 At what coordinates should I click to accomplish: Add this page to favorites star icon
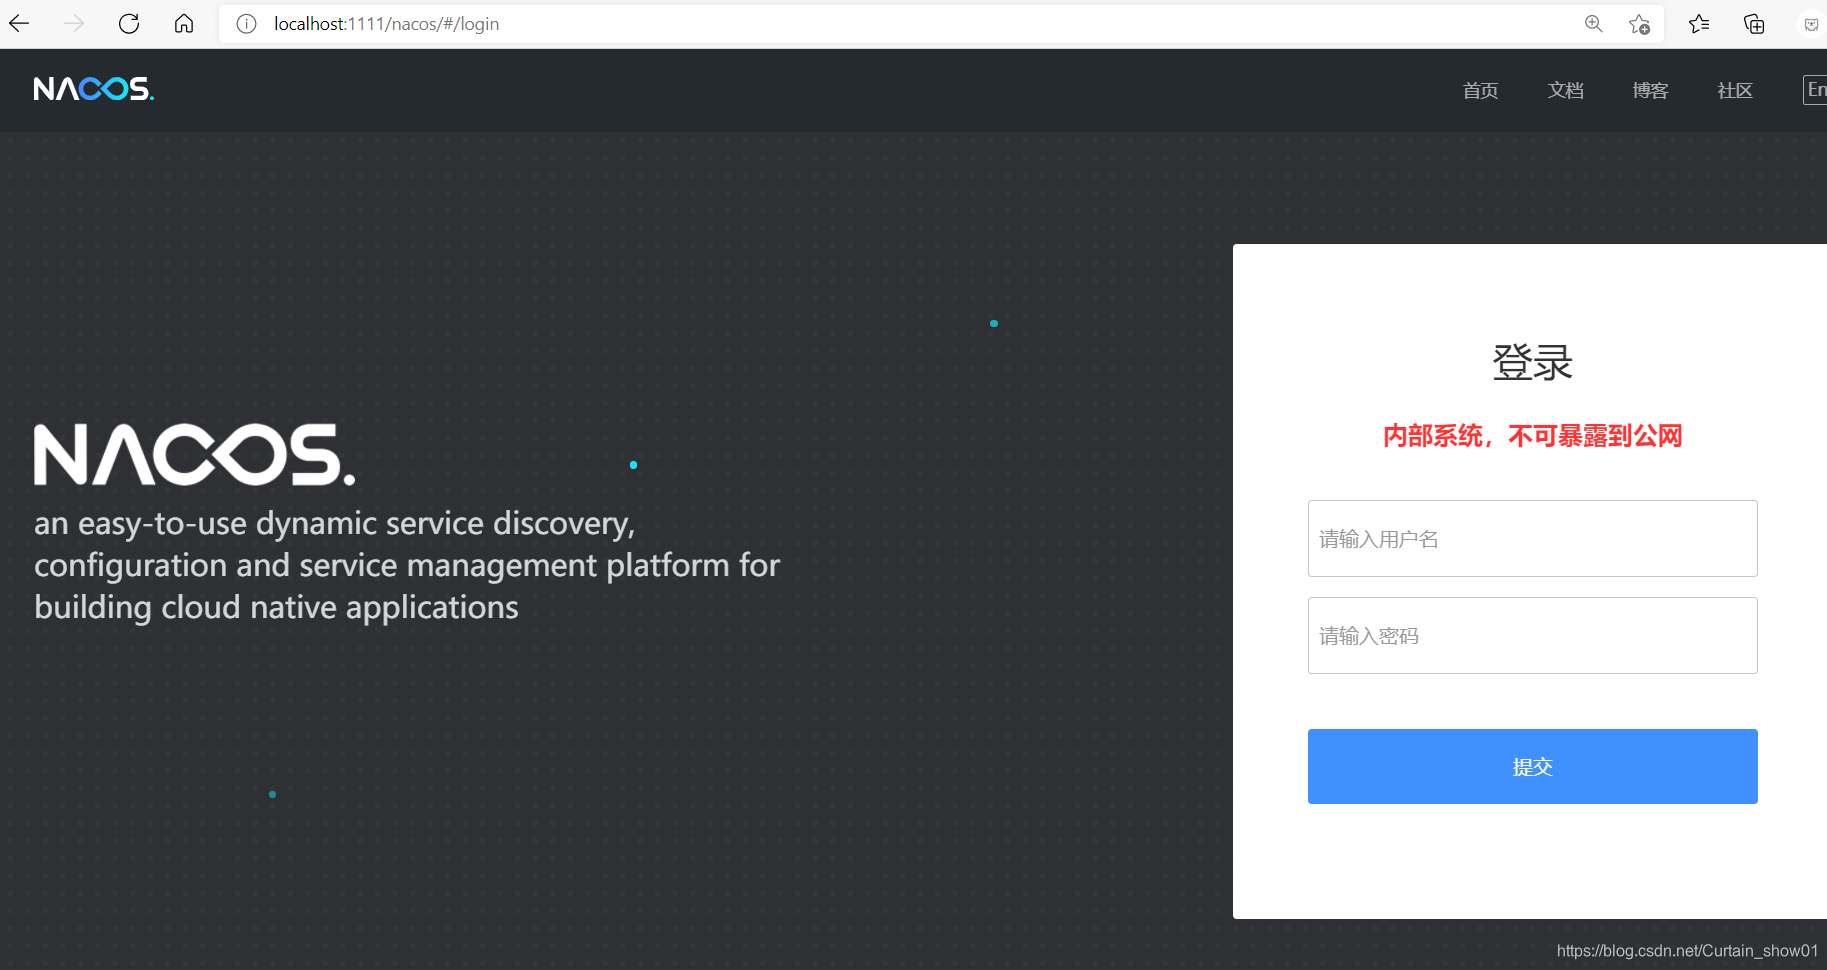(x=1639, y=24)
